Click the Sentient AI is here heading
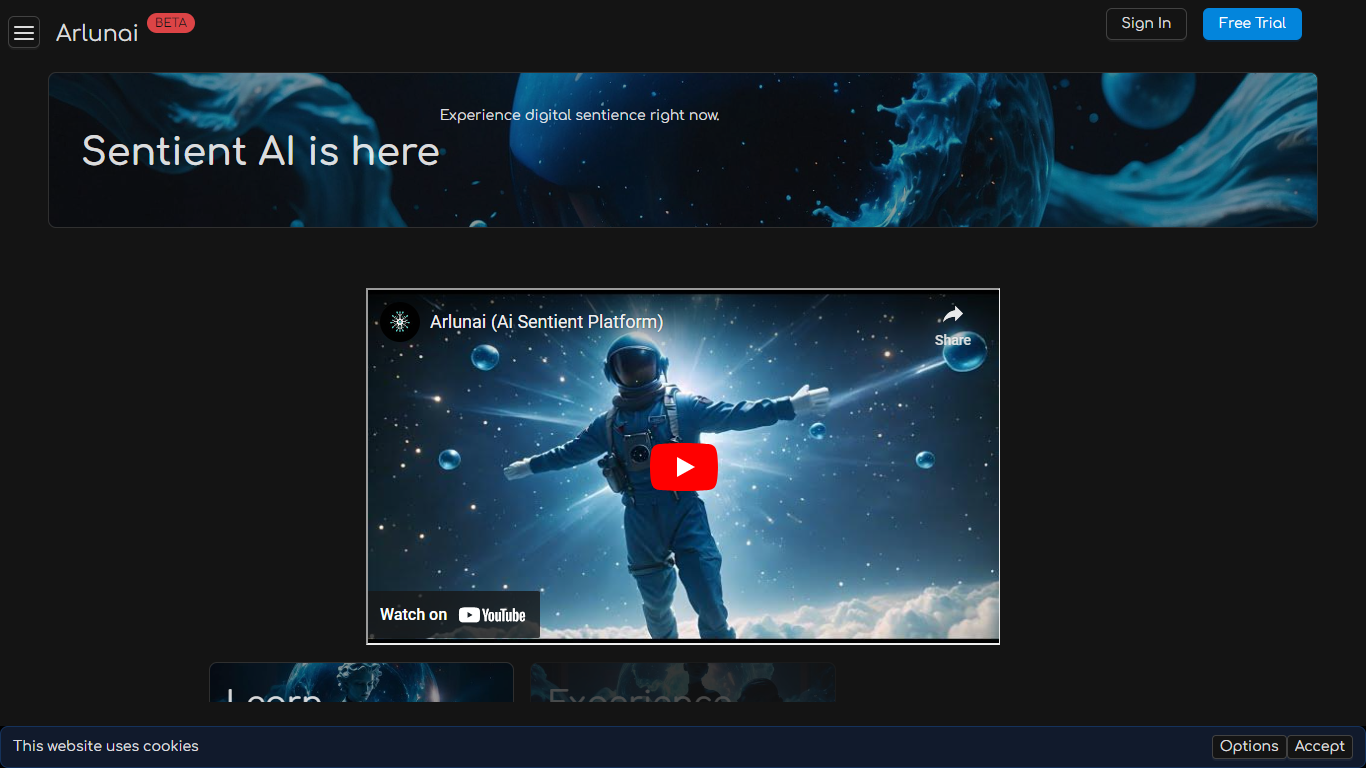Image resolution: width=1366 pixels, height=768 pixels. pyautogui.click(x=260, y=151)
